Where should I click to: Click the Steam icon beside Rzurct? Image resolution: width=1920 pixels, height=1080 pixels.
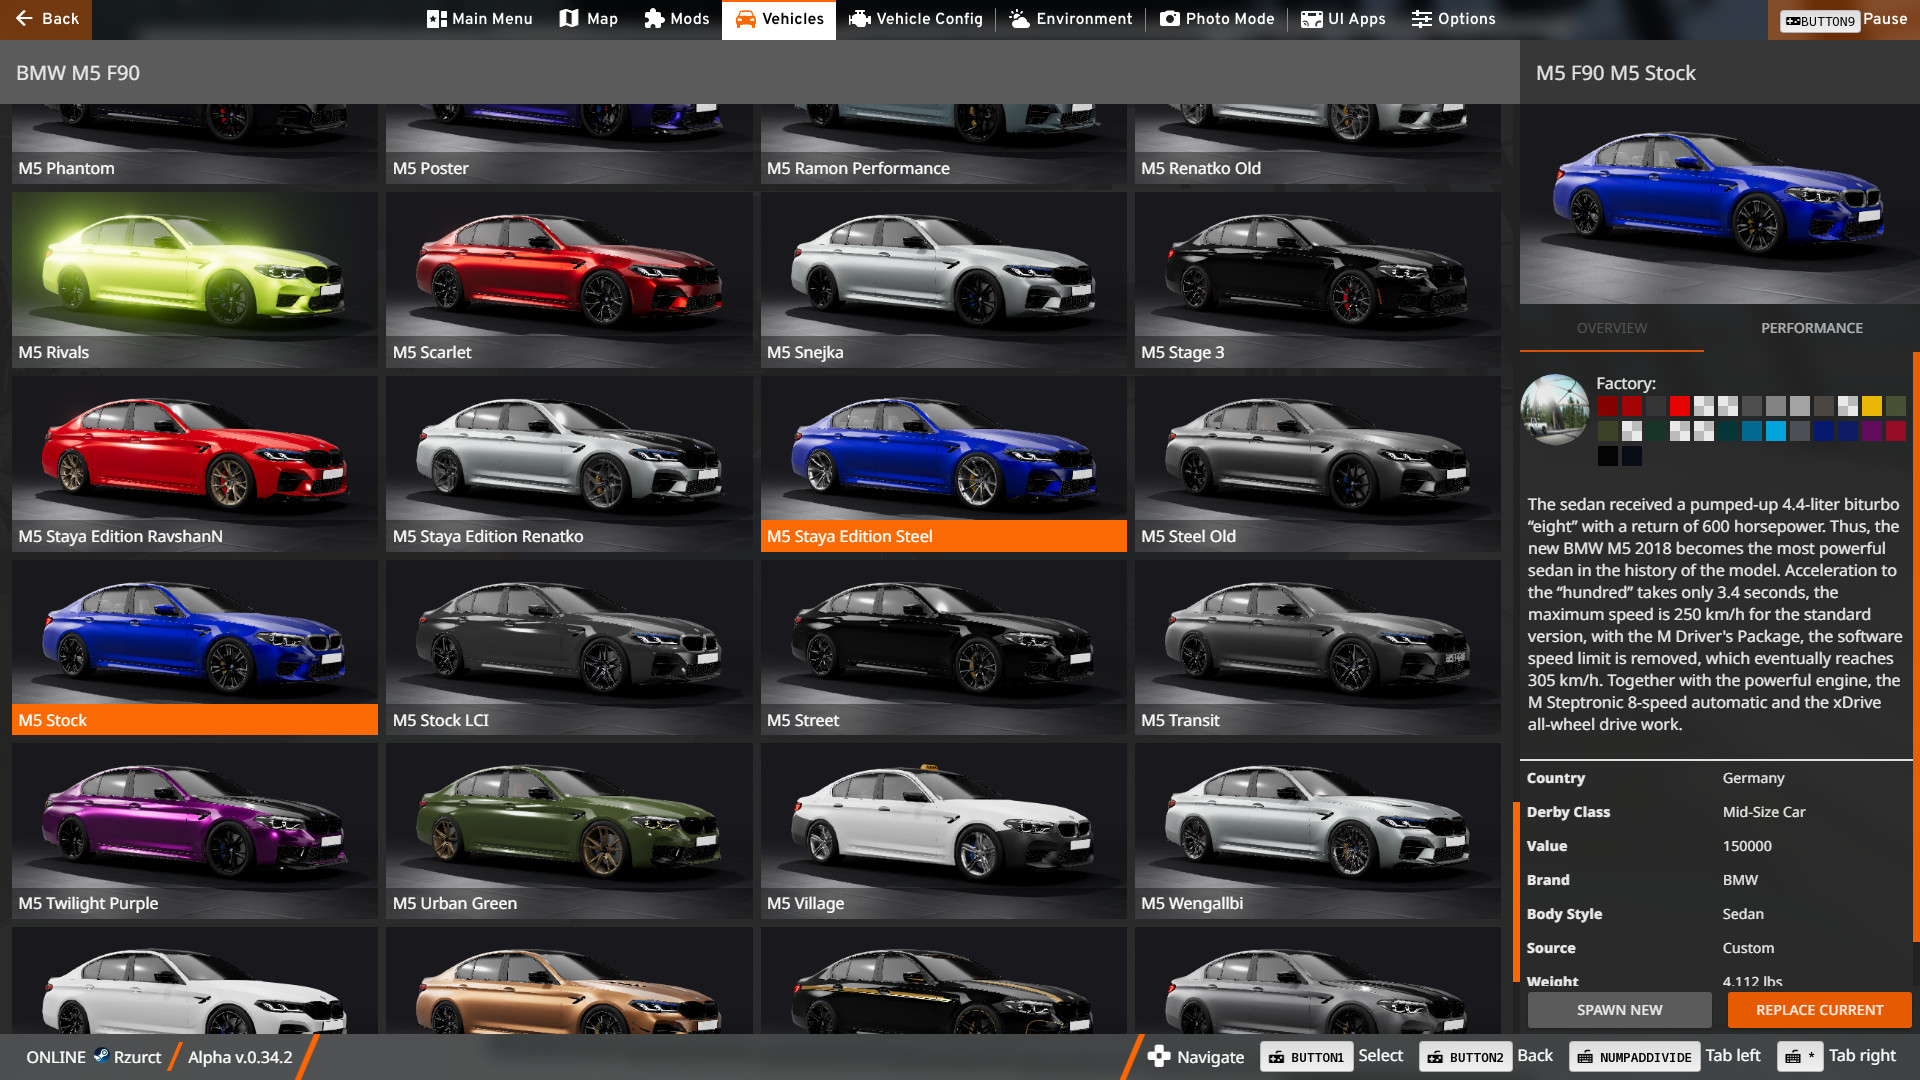click(x=101, y=1055)
